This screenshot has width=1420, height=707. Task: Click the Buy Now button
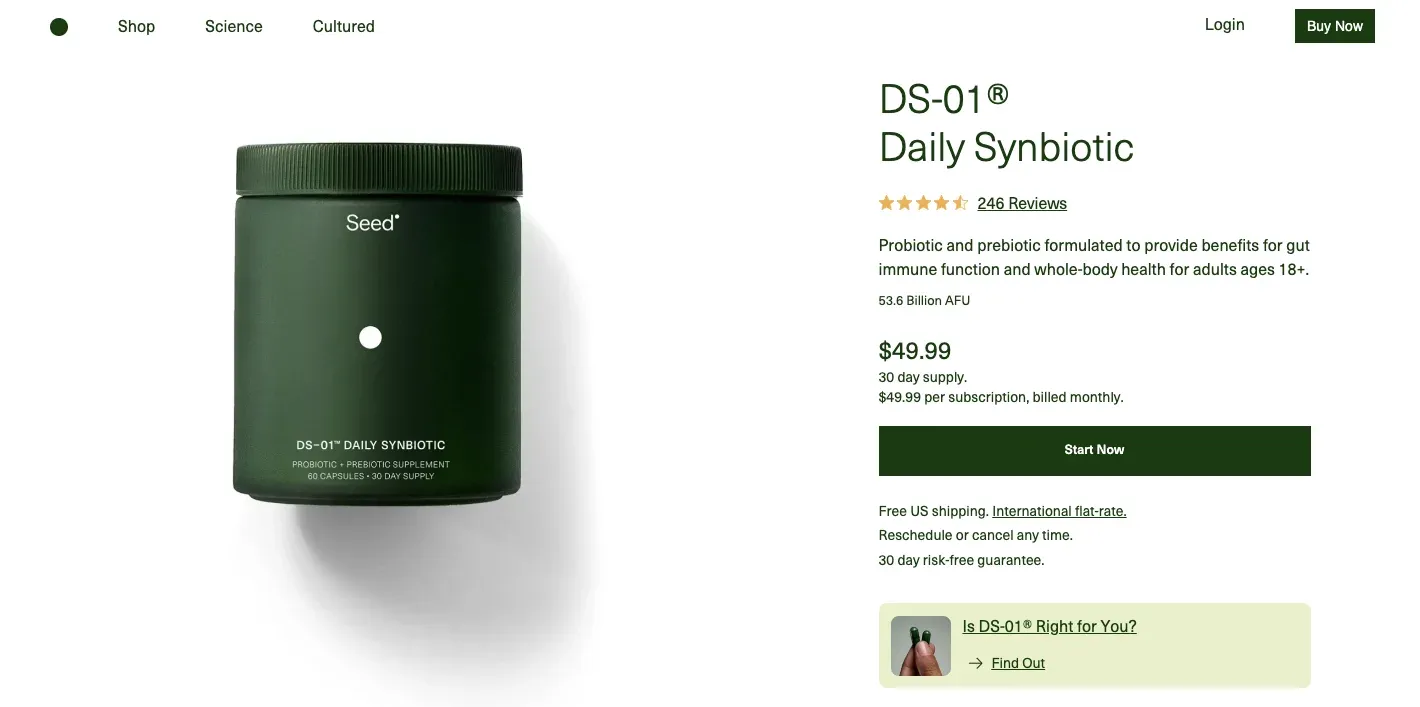(x=1334, y=26)
